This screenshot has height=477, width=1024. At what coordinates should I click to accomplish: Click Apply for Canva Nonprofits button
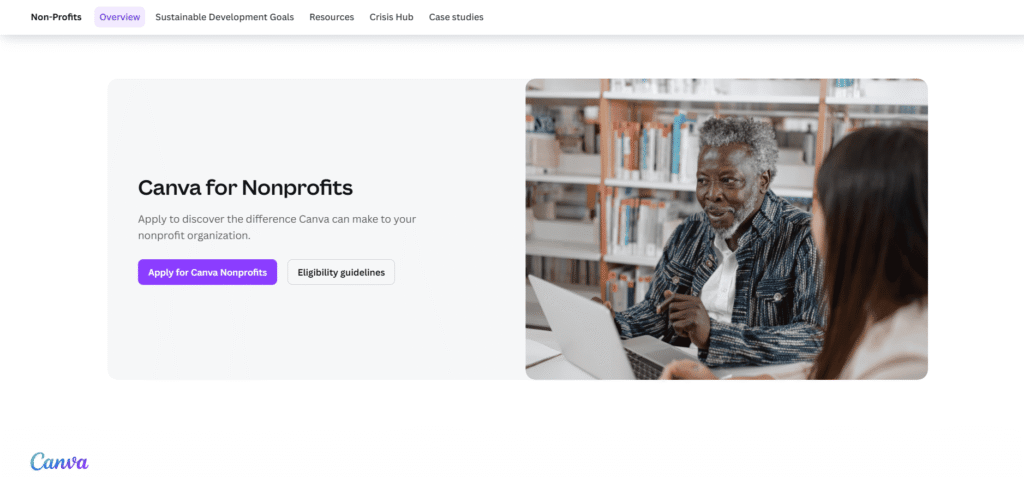[207, 272]
